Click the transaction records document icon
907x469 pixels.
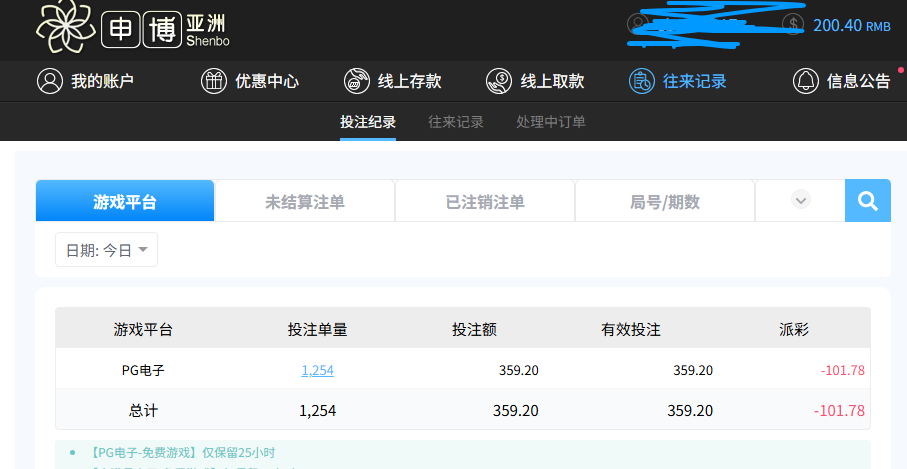(641, 81)
